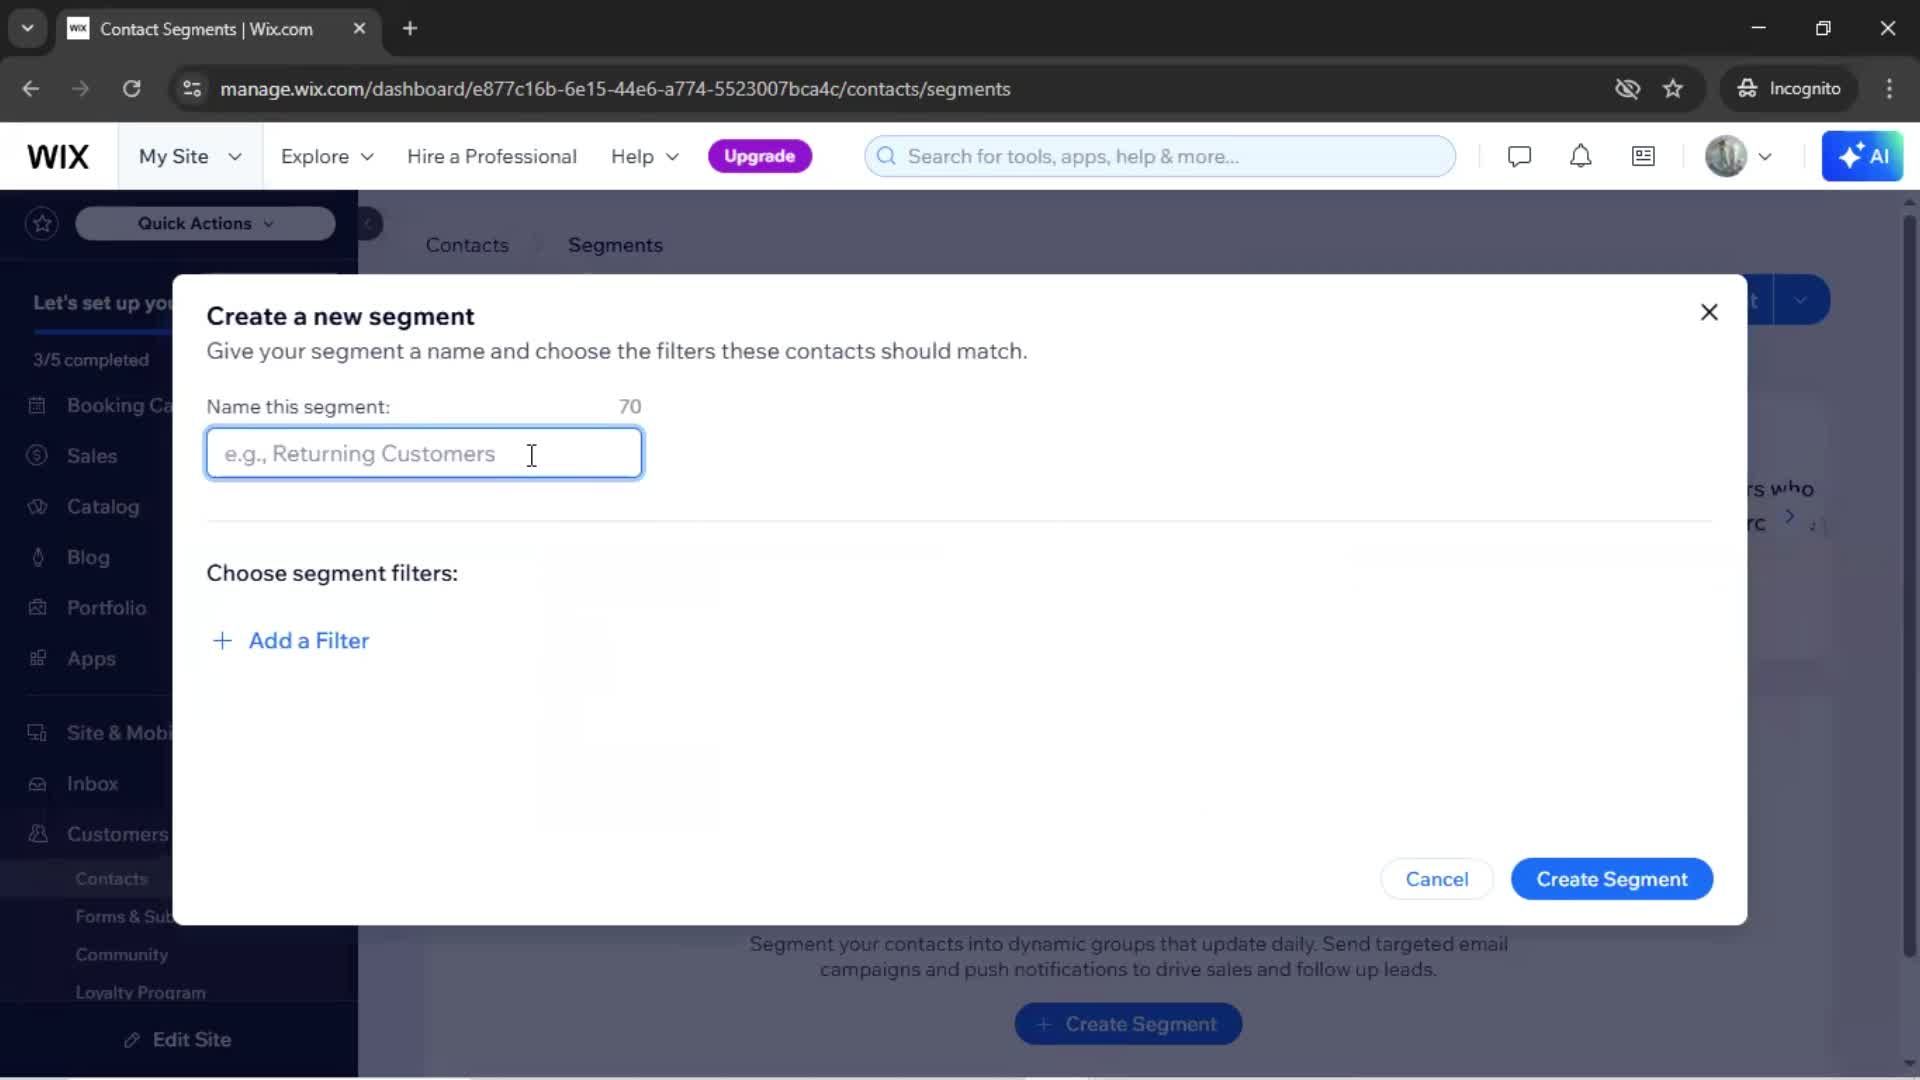
Task: Expand the Quick Actions dropdown
Action: [x=205, y=223]
